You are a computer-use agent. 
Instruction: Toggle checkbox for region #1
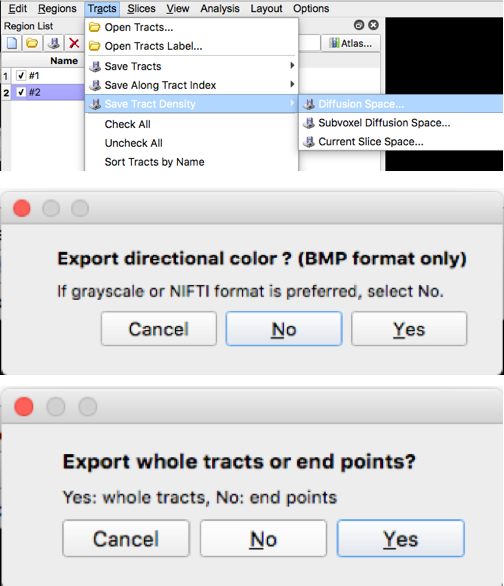coord(21,75)
